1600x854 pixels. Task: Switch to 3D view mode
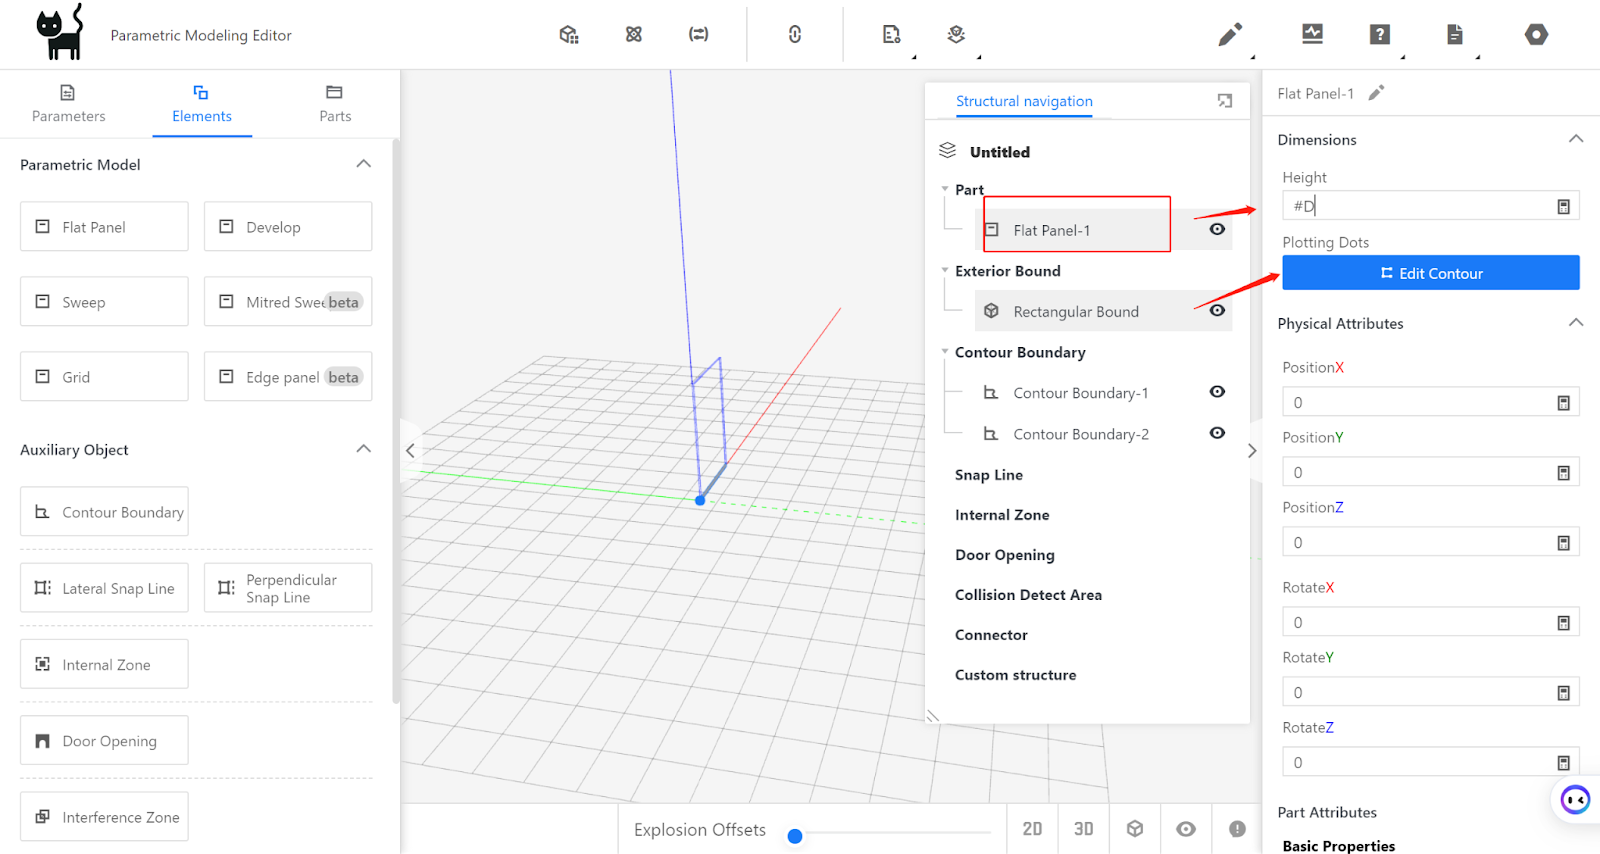[x=1083, y=829]
